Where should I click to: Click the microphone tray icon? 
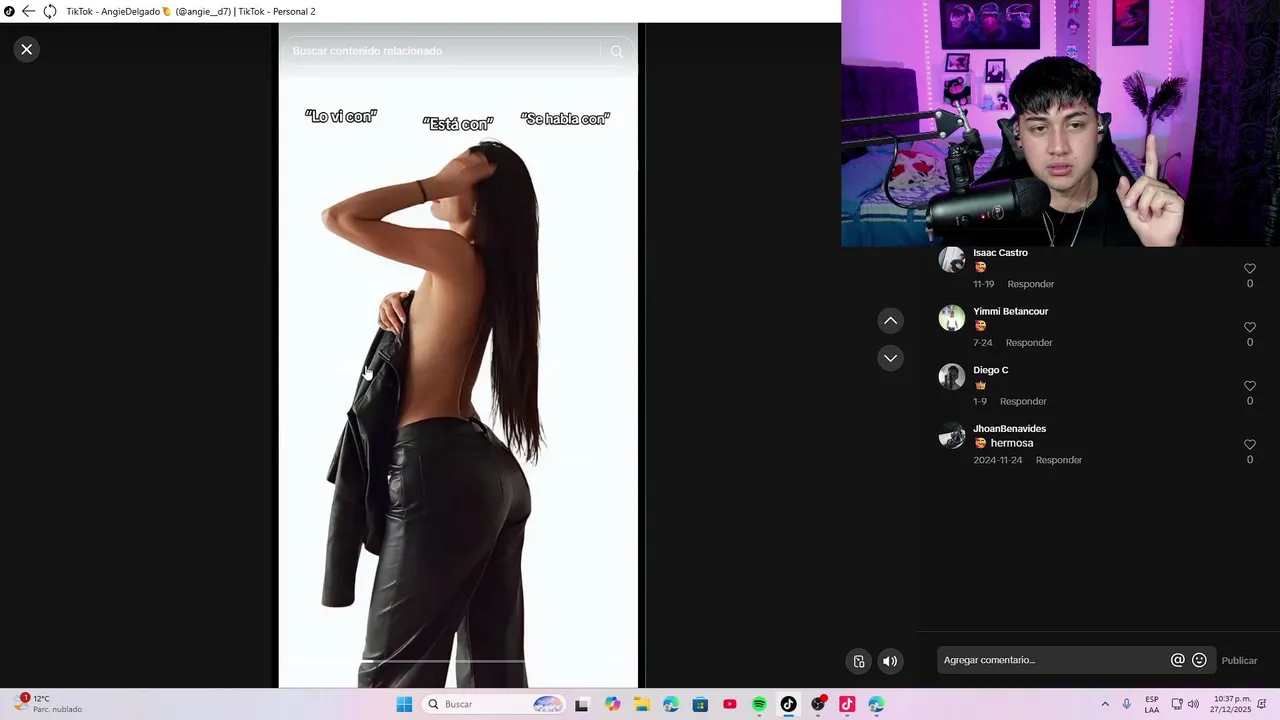1127,704
